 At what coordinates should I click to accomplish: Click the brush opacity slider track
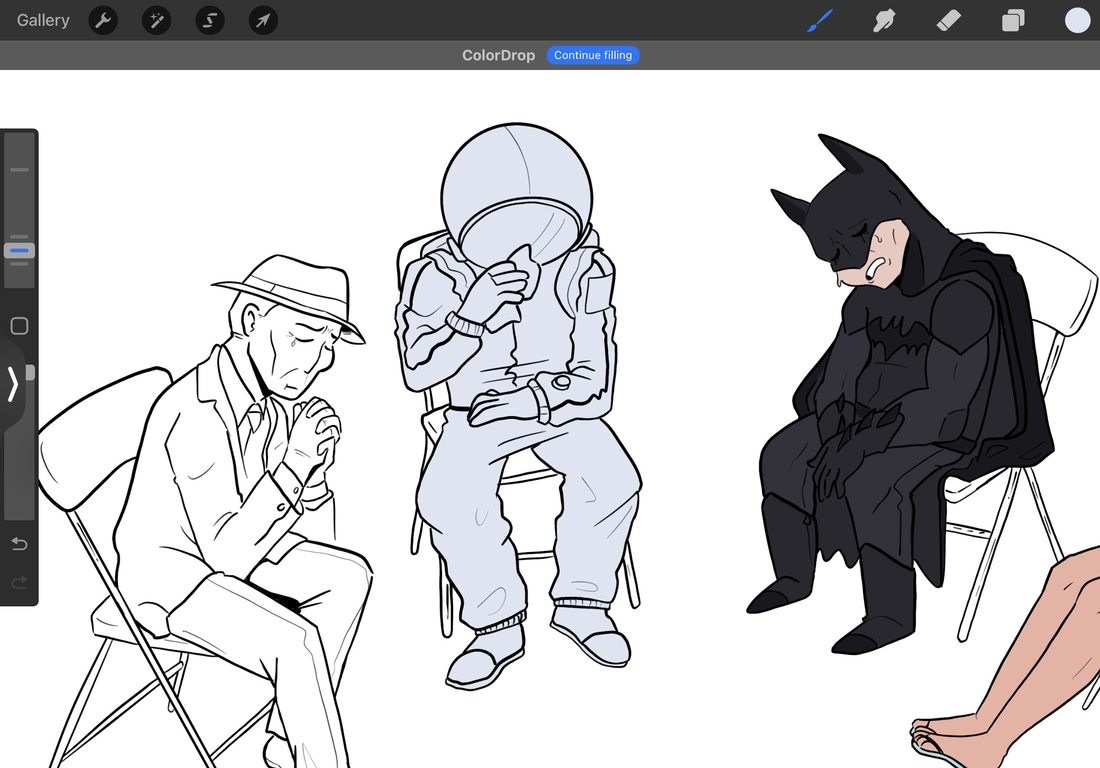pyautogui.click(x=20, y=445)
